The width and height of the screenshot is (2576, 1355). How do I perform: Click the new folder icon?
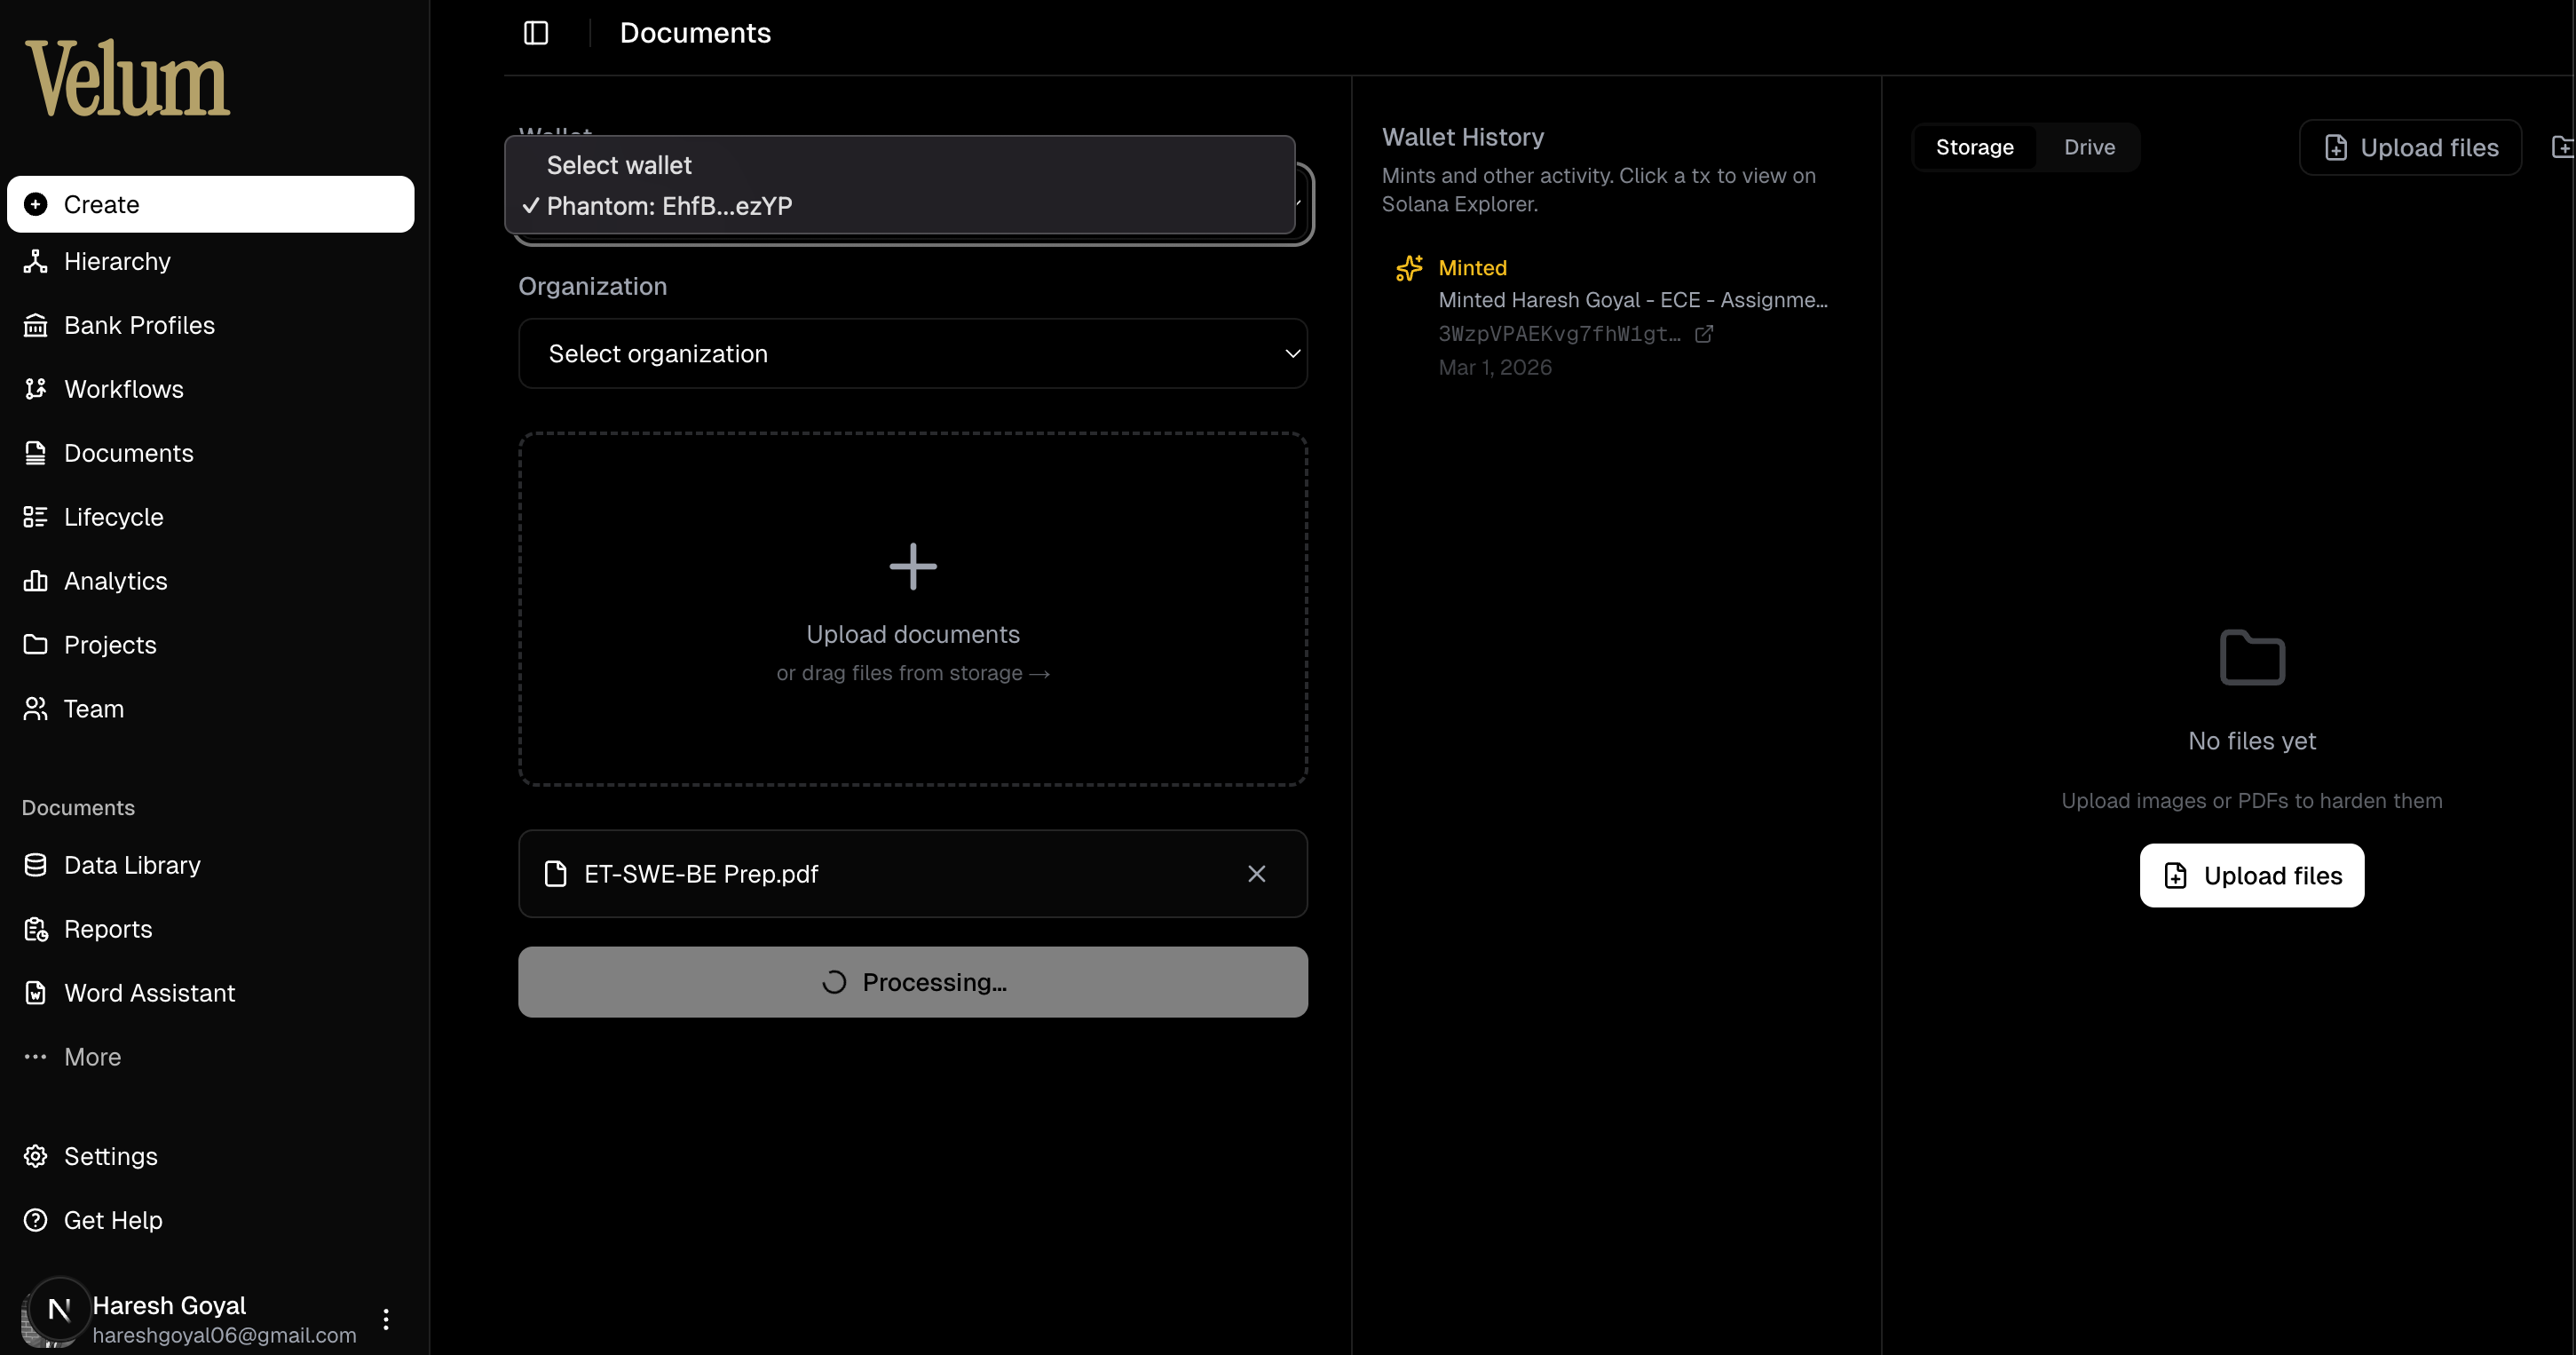pos(2562,148)
